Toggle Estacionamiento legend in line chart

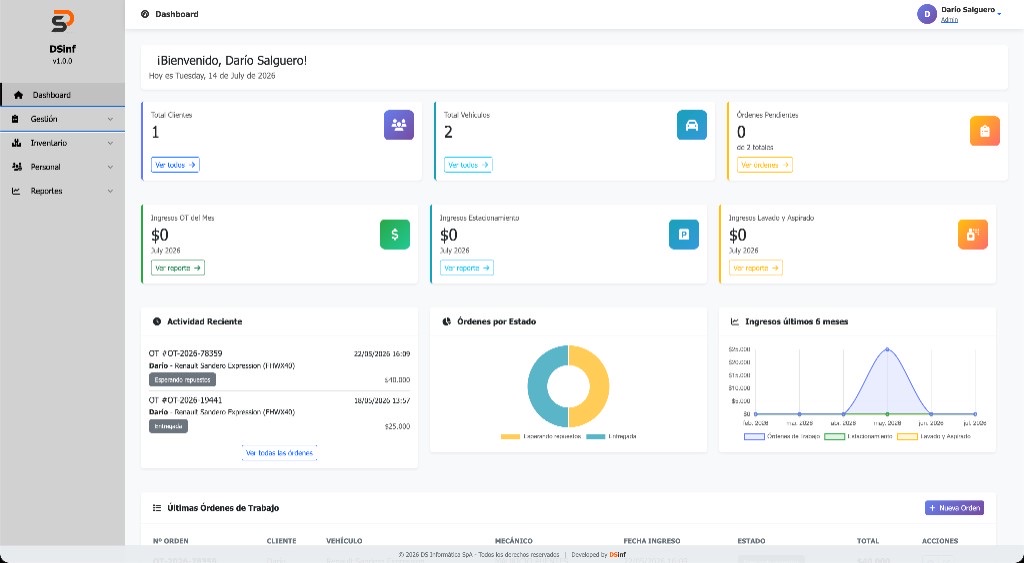pyautogui.click(x=858, y=436)
